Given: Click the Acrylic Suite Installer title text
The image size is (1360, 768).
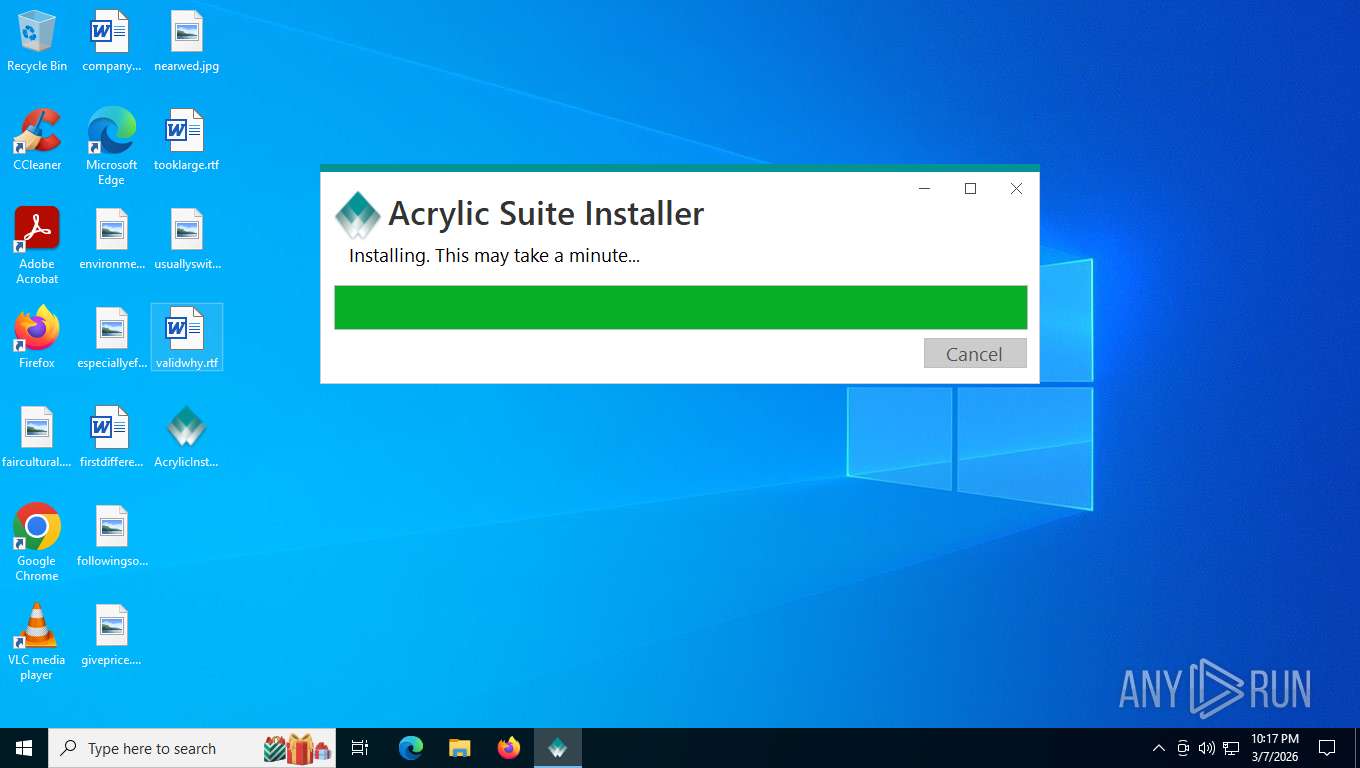Looking at the screenshot, I should (546, 214).
